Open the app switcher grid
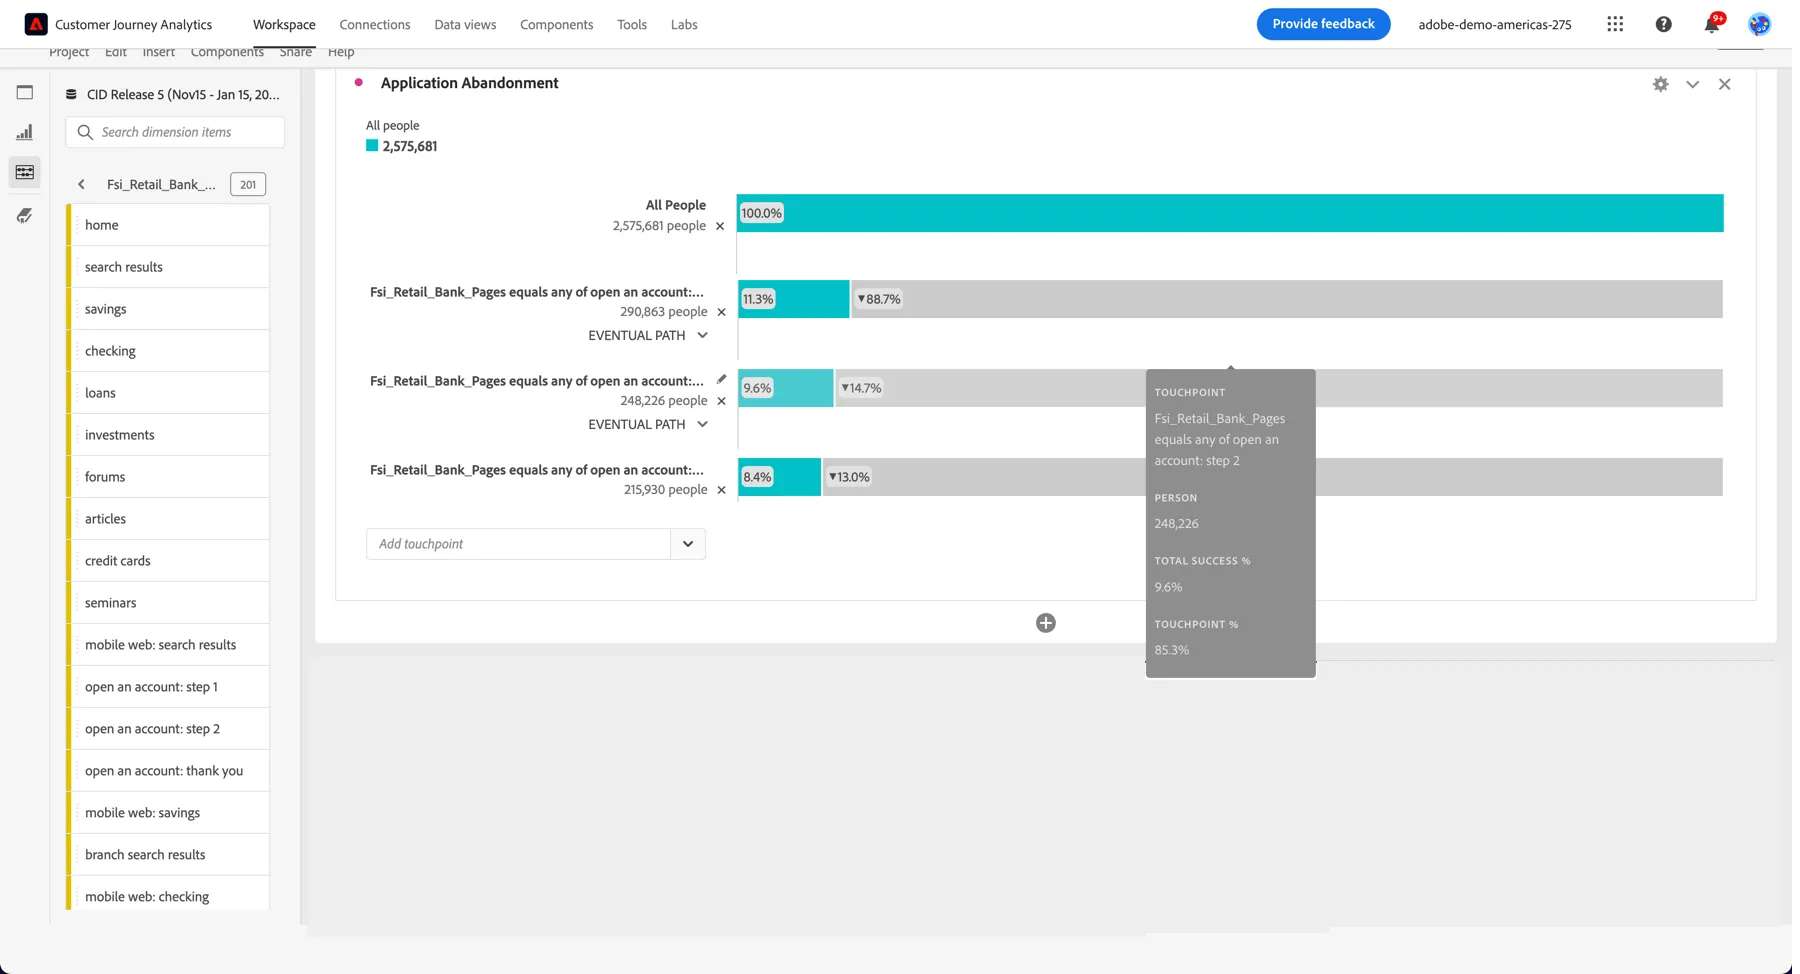The height and width of the screenshot is (974, 1800). click(1615, 24)
